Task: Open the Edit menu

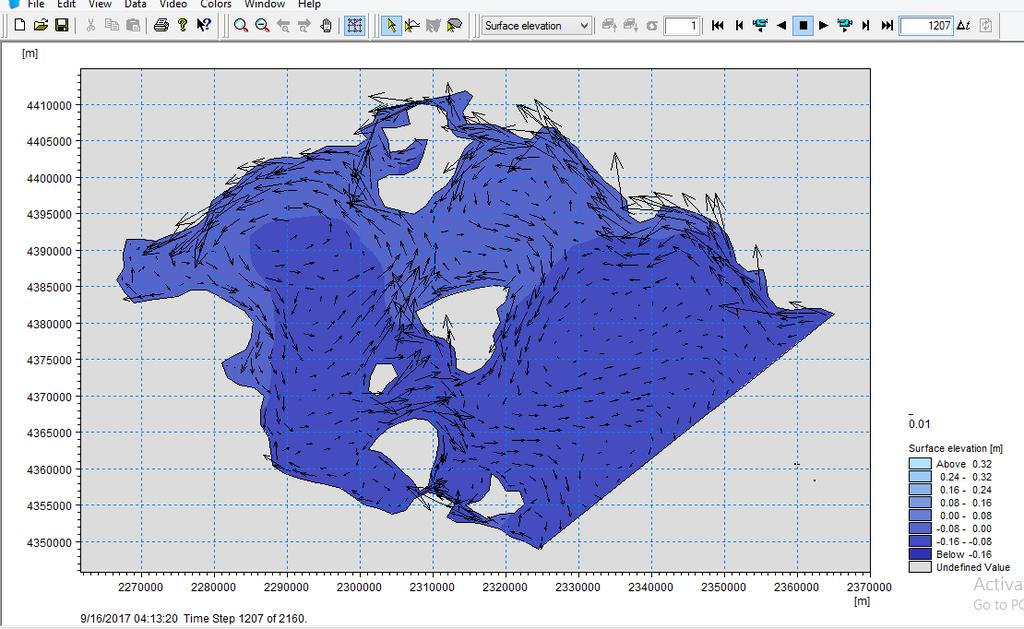Action: pyautogui.click(x=66, y=4)
